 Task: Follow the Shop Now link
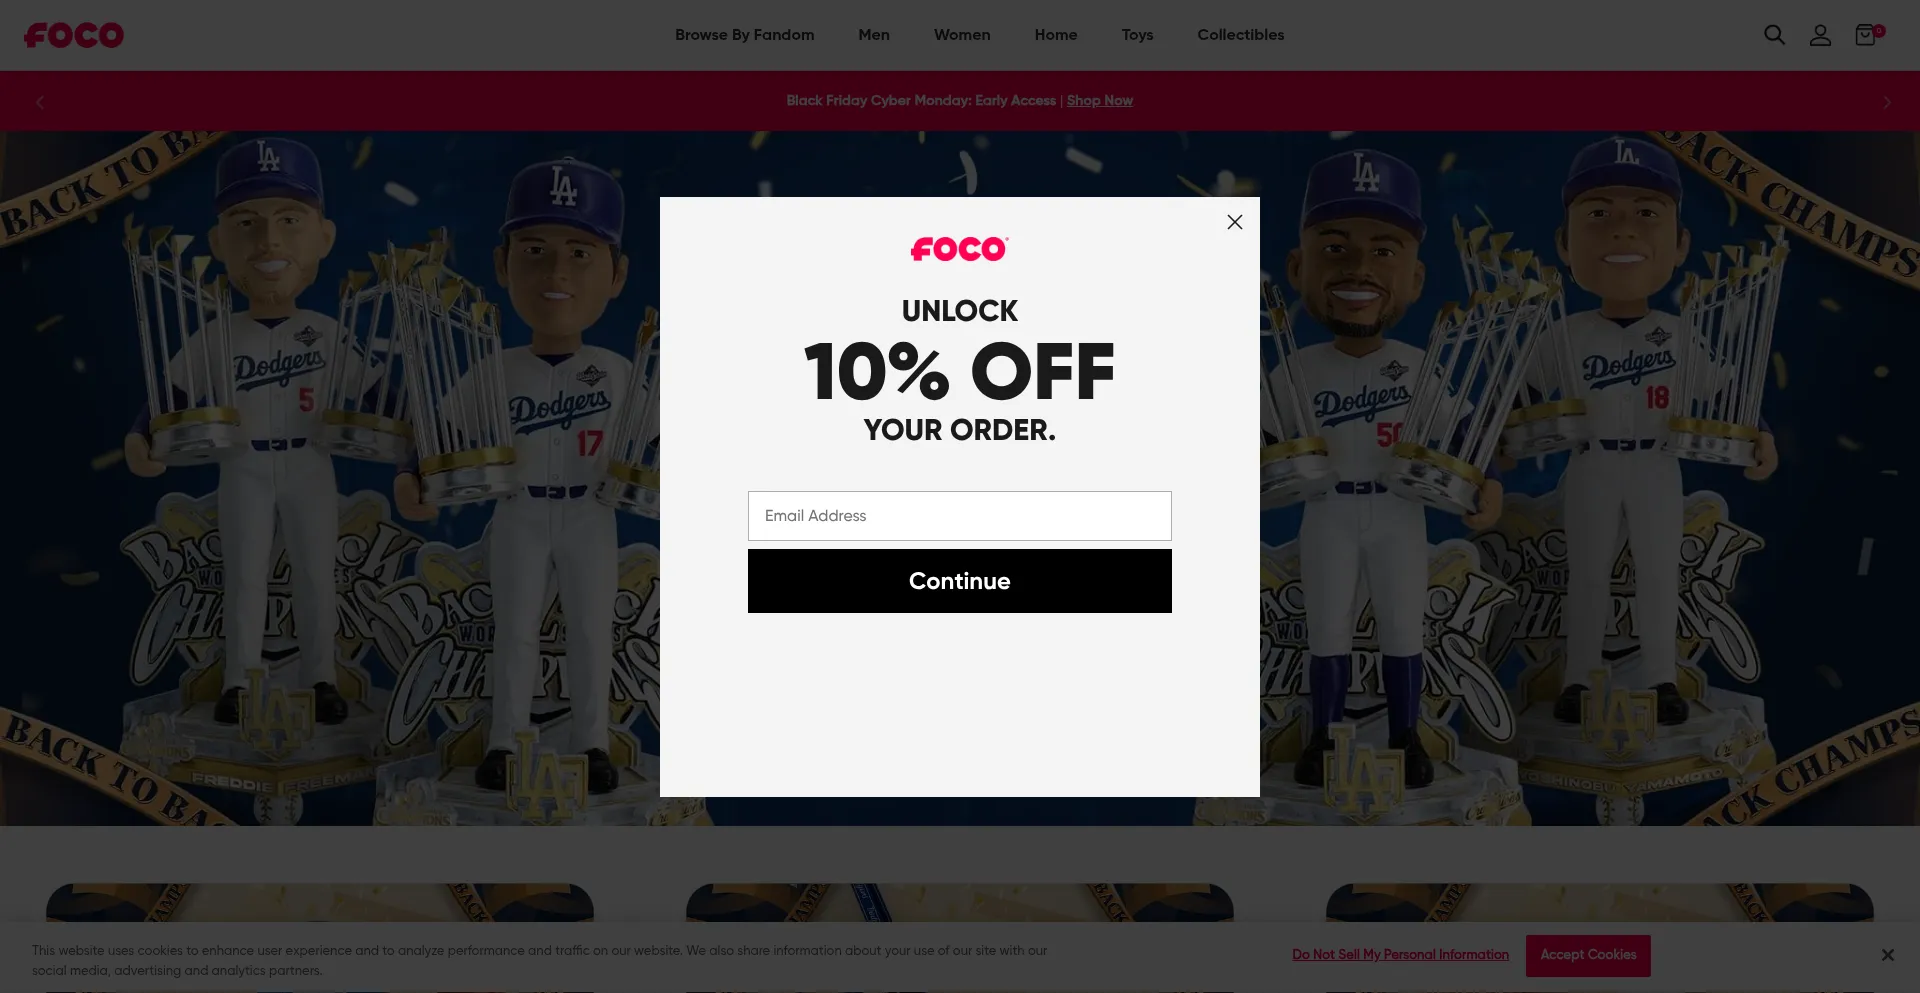coord(1099,101)
